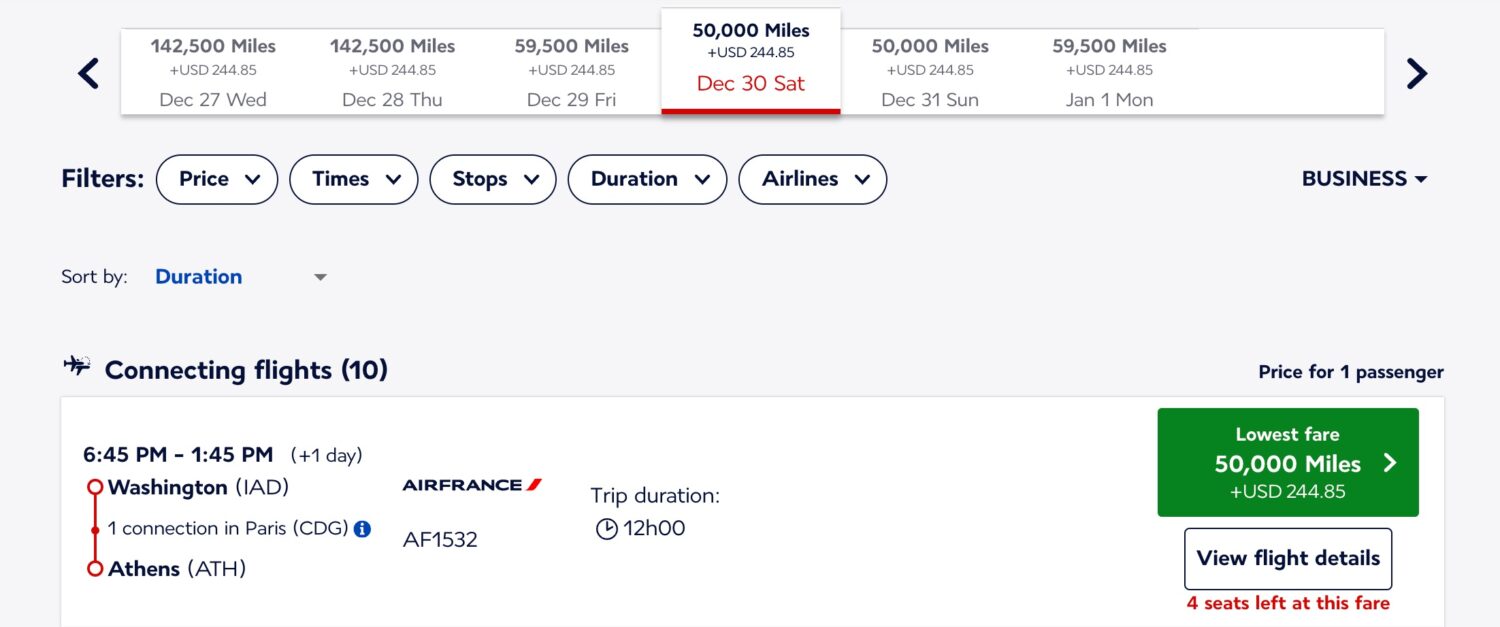This screenshot has height=627, width=1500.
Task: Click View flight details for flight AF1532
Action: [1287, 558]
